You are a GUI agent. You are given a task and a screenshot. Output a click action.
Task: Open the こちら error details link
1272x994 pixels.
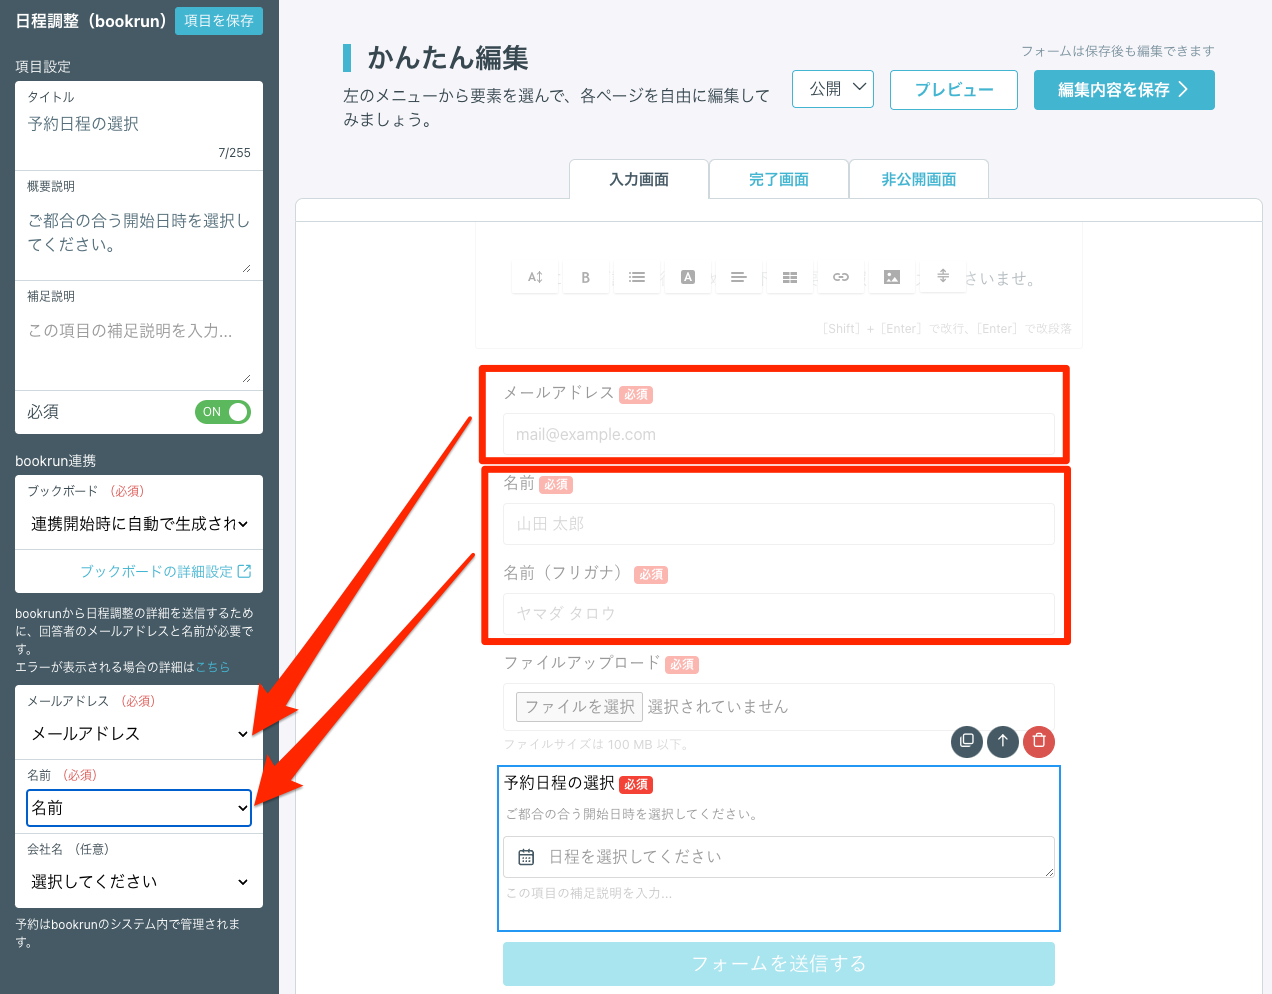pyautogui.click(x=213, y=667)
